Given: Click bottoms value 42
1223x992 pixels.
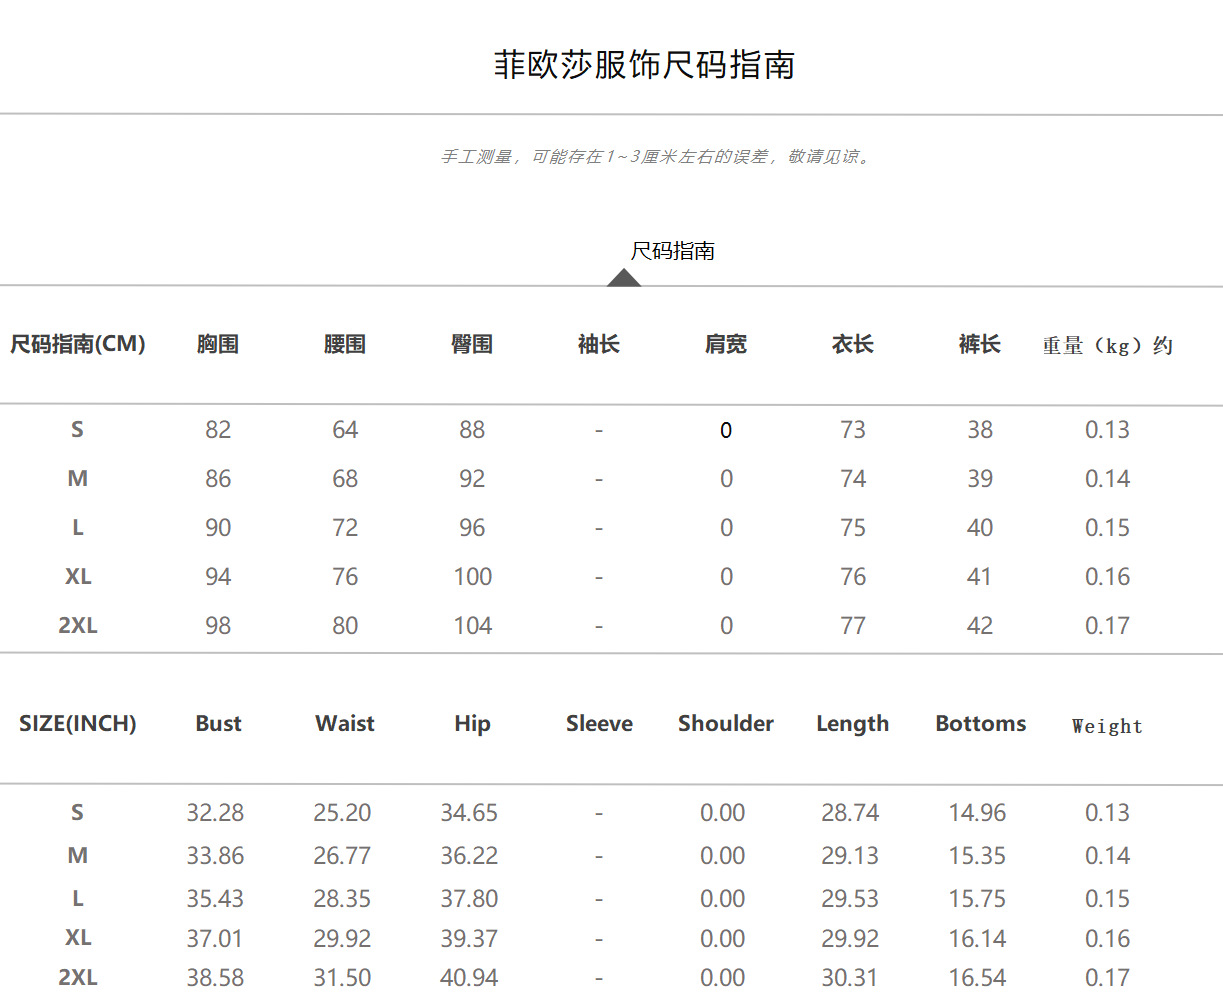Looking at the screenshot, I should [x=980, y=626].
